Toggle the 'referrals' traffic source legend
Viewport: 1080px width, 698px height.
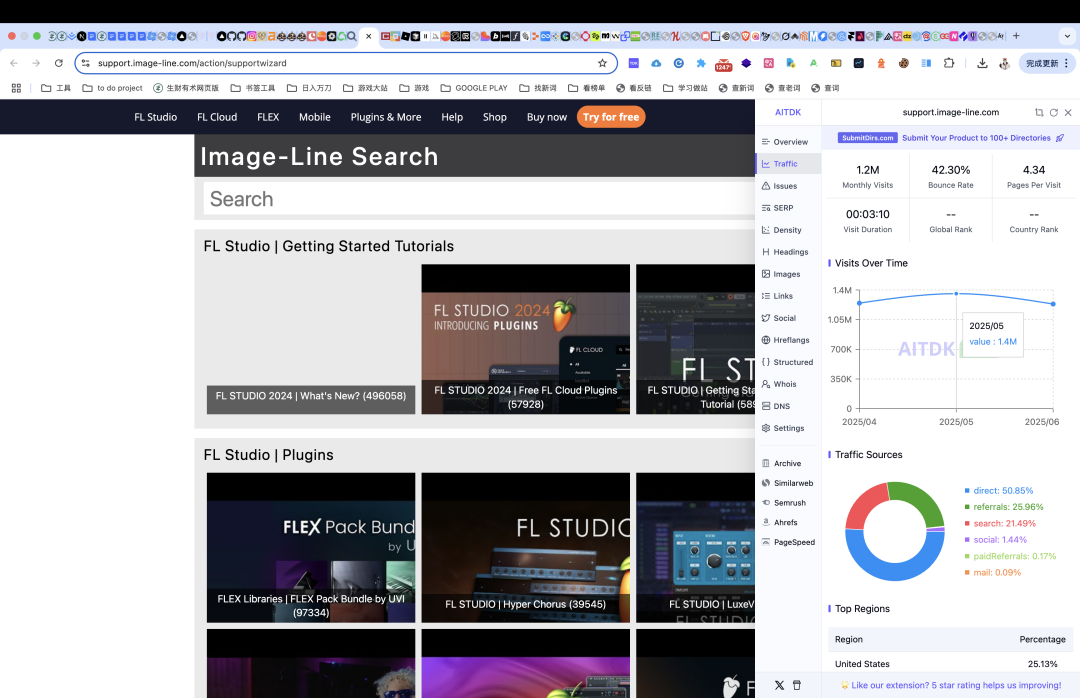coord(1004,507)
